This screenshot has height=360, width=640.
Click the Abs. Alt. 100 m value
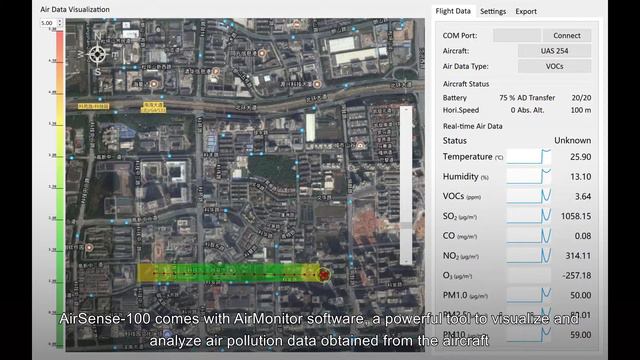point(581,110)
